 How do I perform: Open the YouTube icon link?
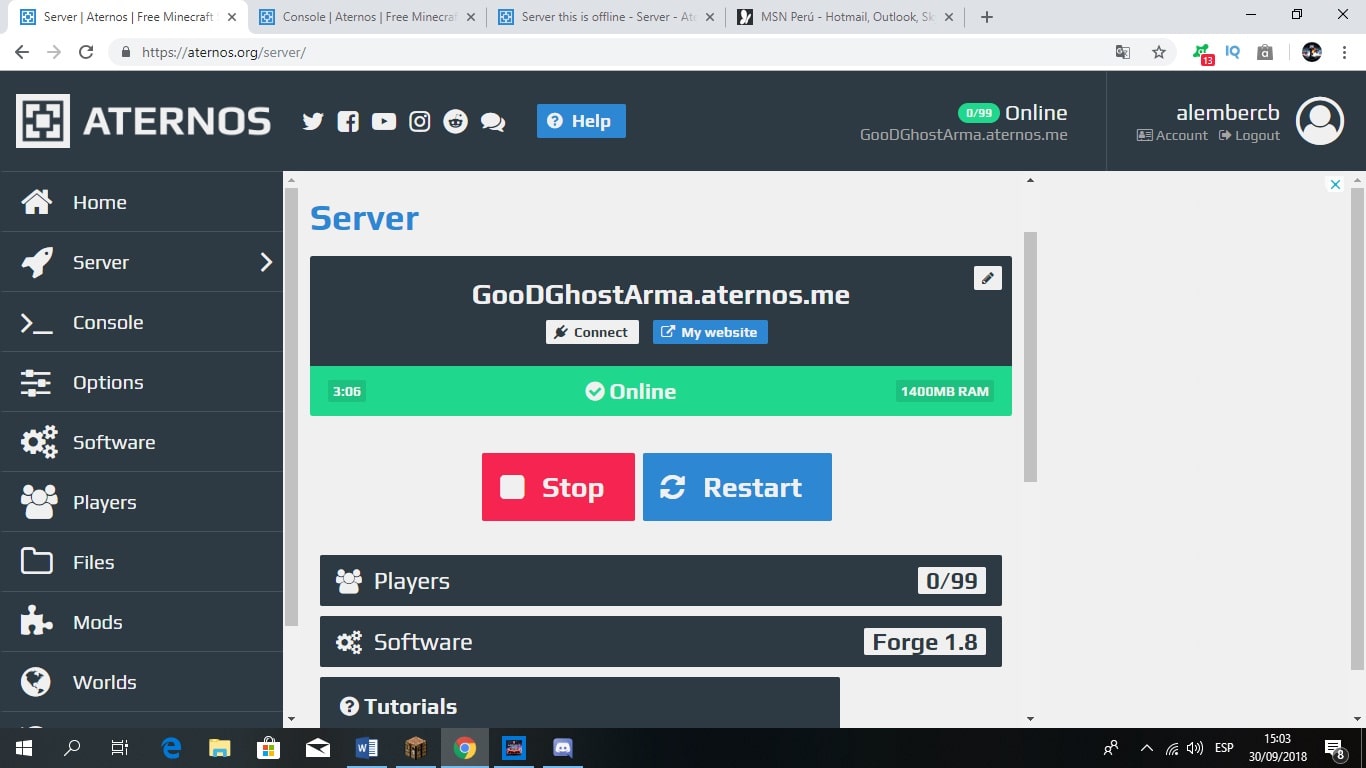[384, 122]
